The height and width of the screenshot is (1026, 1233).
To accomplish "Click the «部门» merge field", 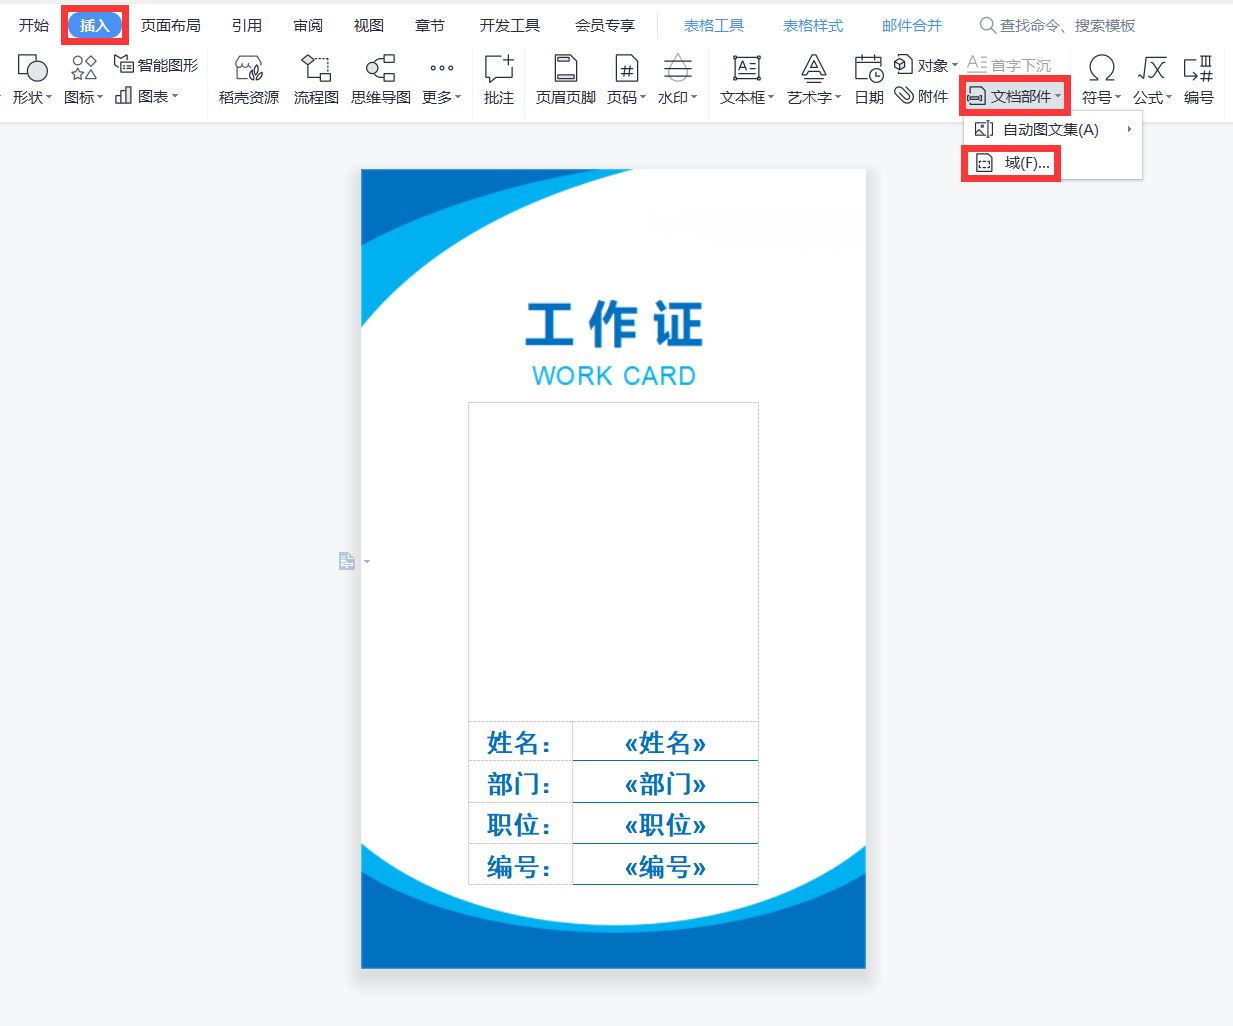I will pos(665,784).
